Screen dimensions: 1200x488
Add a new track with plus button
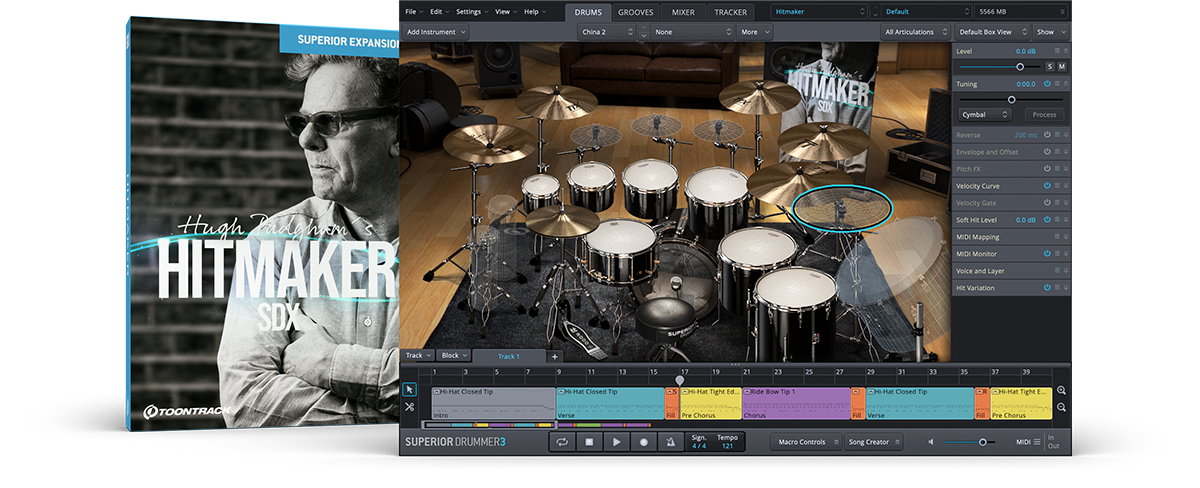click(x=555, y=356)
